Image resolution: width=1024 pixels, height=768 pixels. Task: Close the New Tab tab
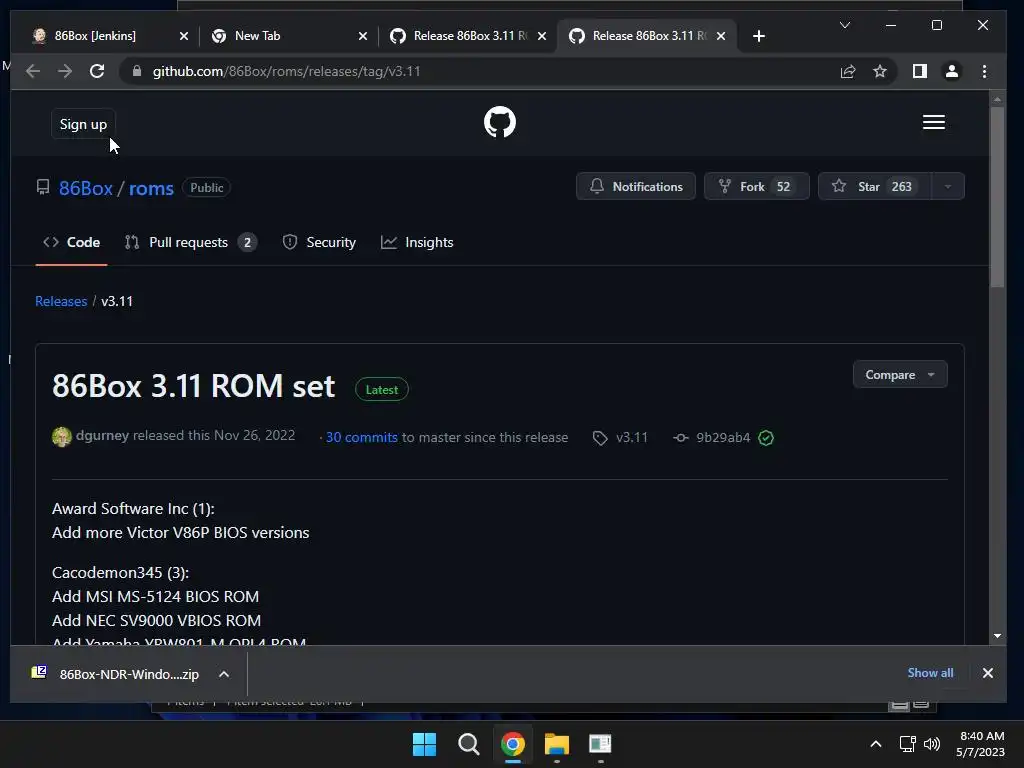click(362, 36)
